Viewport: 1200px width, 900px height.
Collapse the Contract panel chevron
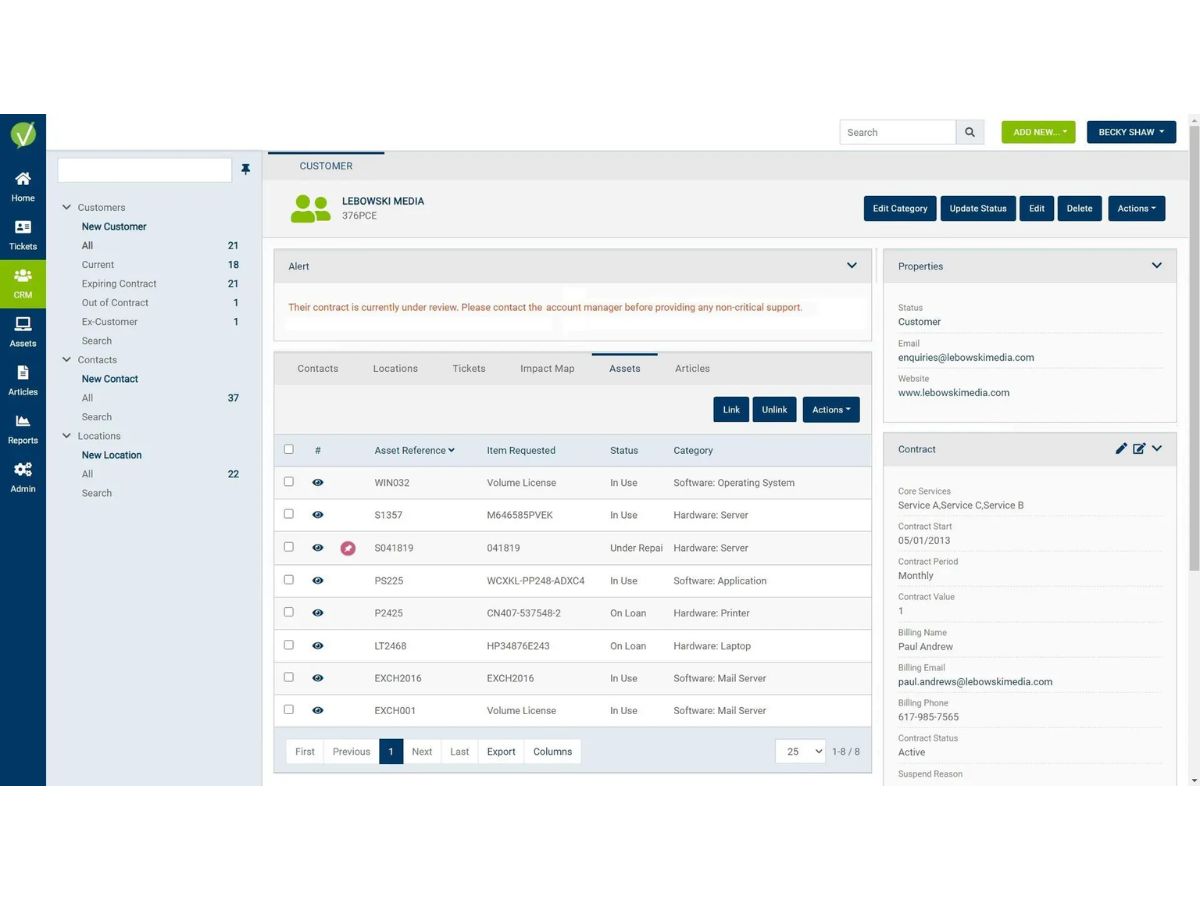pos(1157,449)
